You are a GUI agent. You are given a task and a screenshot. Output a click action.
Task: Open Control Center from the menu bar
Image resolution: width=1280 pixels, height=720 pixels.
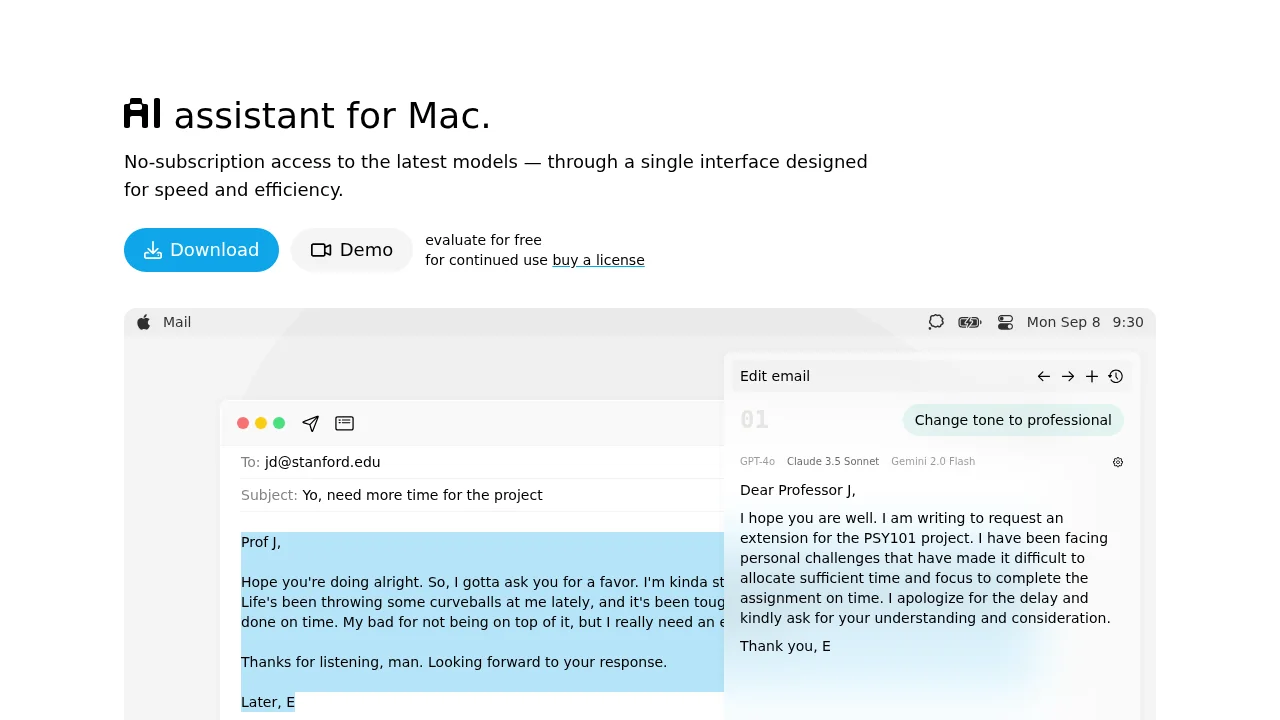[x=1005, y=322]
